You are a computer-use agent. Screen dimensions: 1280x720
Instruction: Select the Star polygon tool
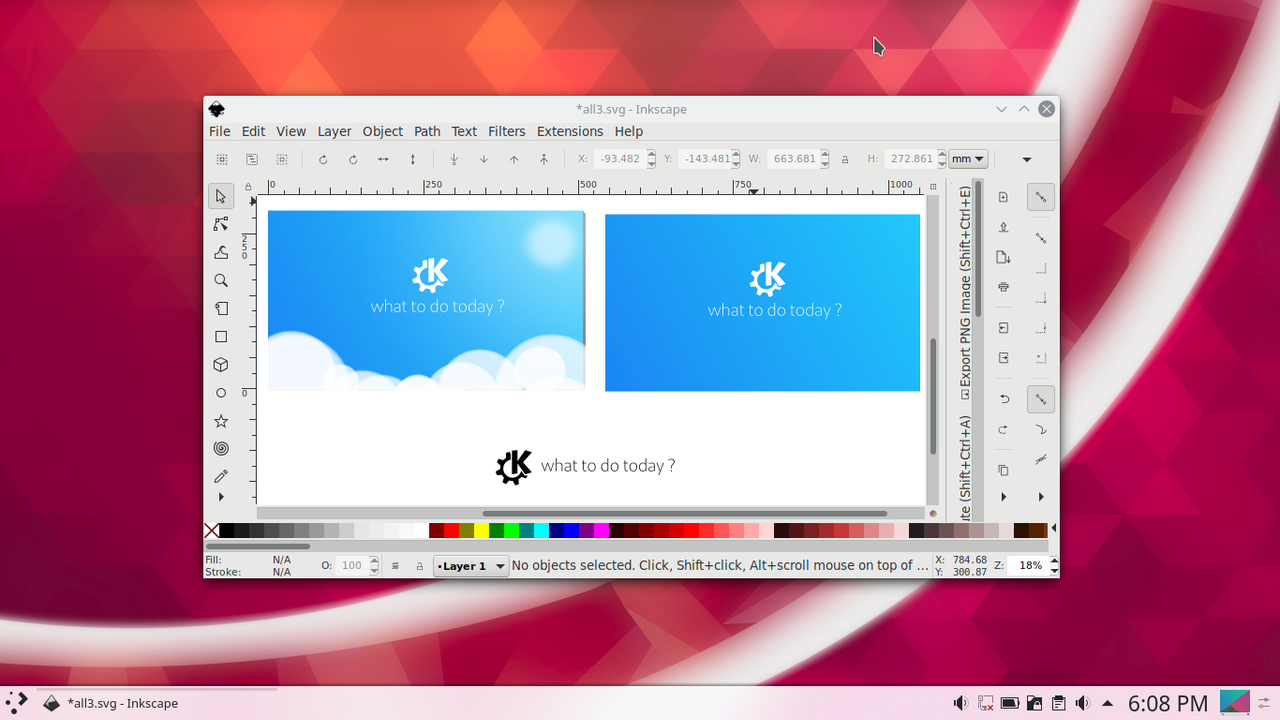coord(221,421)
